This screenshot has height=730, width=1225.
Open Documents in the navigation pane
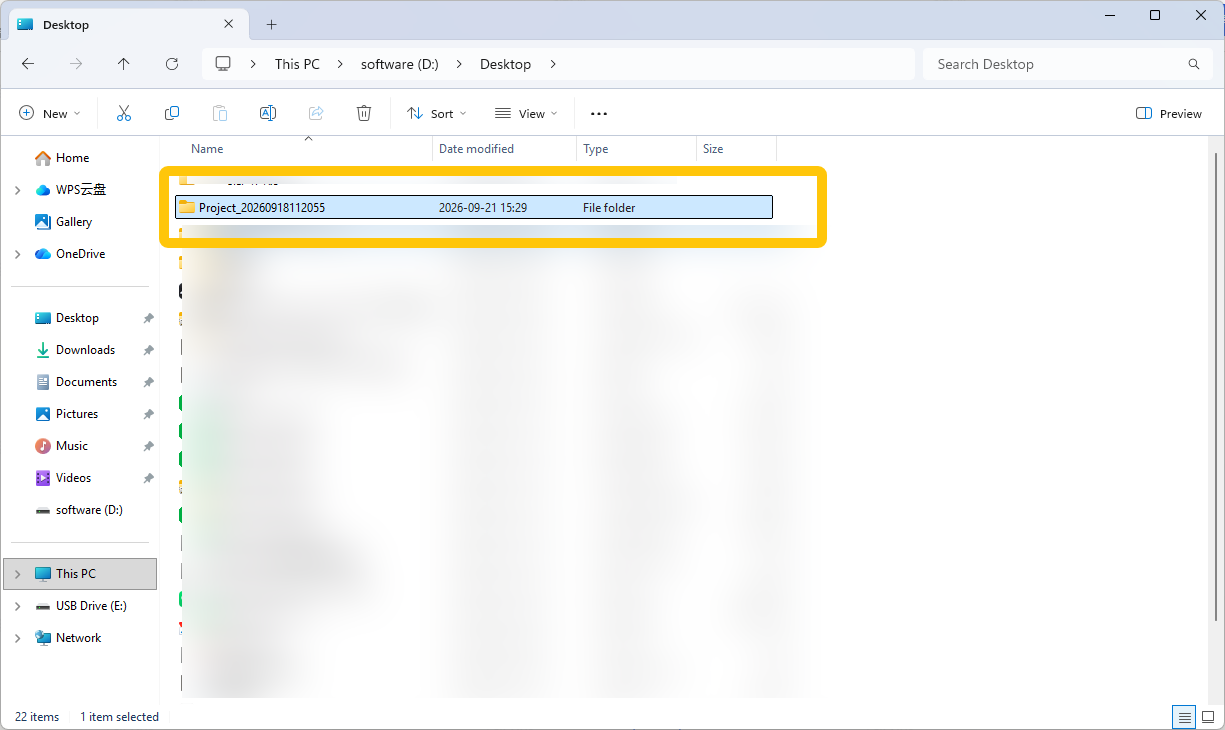(76, 382)
